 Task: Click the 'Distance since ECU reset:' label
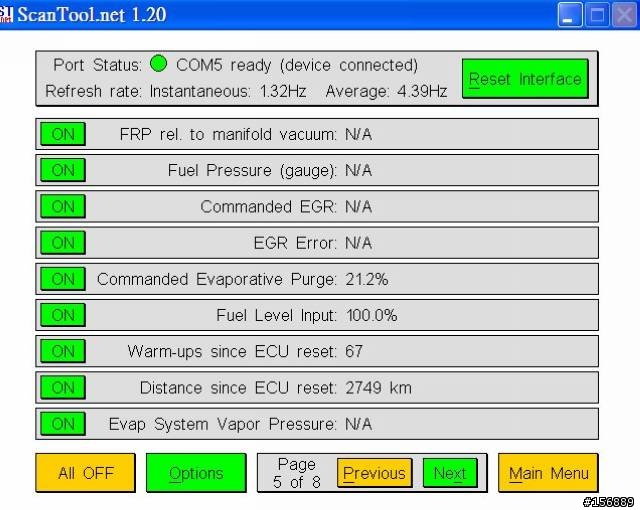click(x=238, y=388)
